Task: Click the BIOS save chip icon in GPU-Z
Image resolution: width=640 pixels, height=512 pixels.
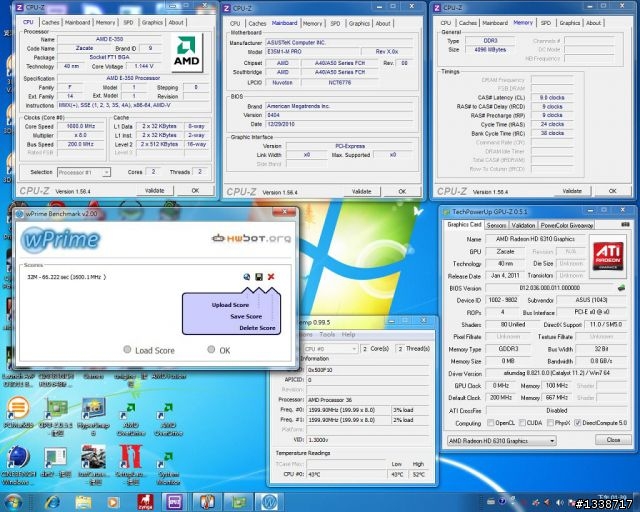Action: click(621, 288)
